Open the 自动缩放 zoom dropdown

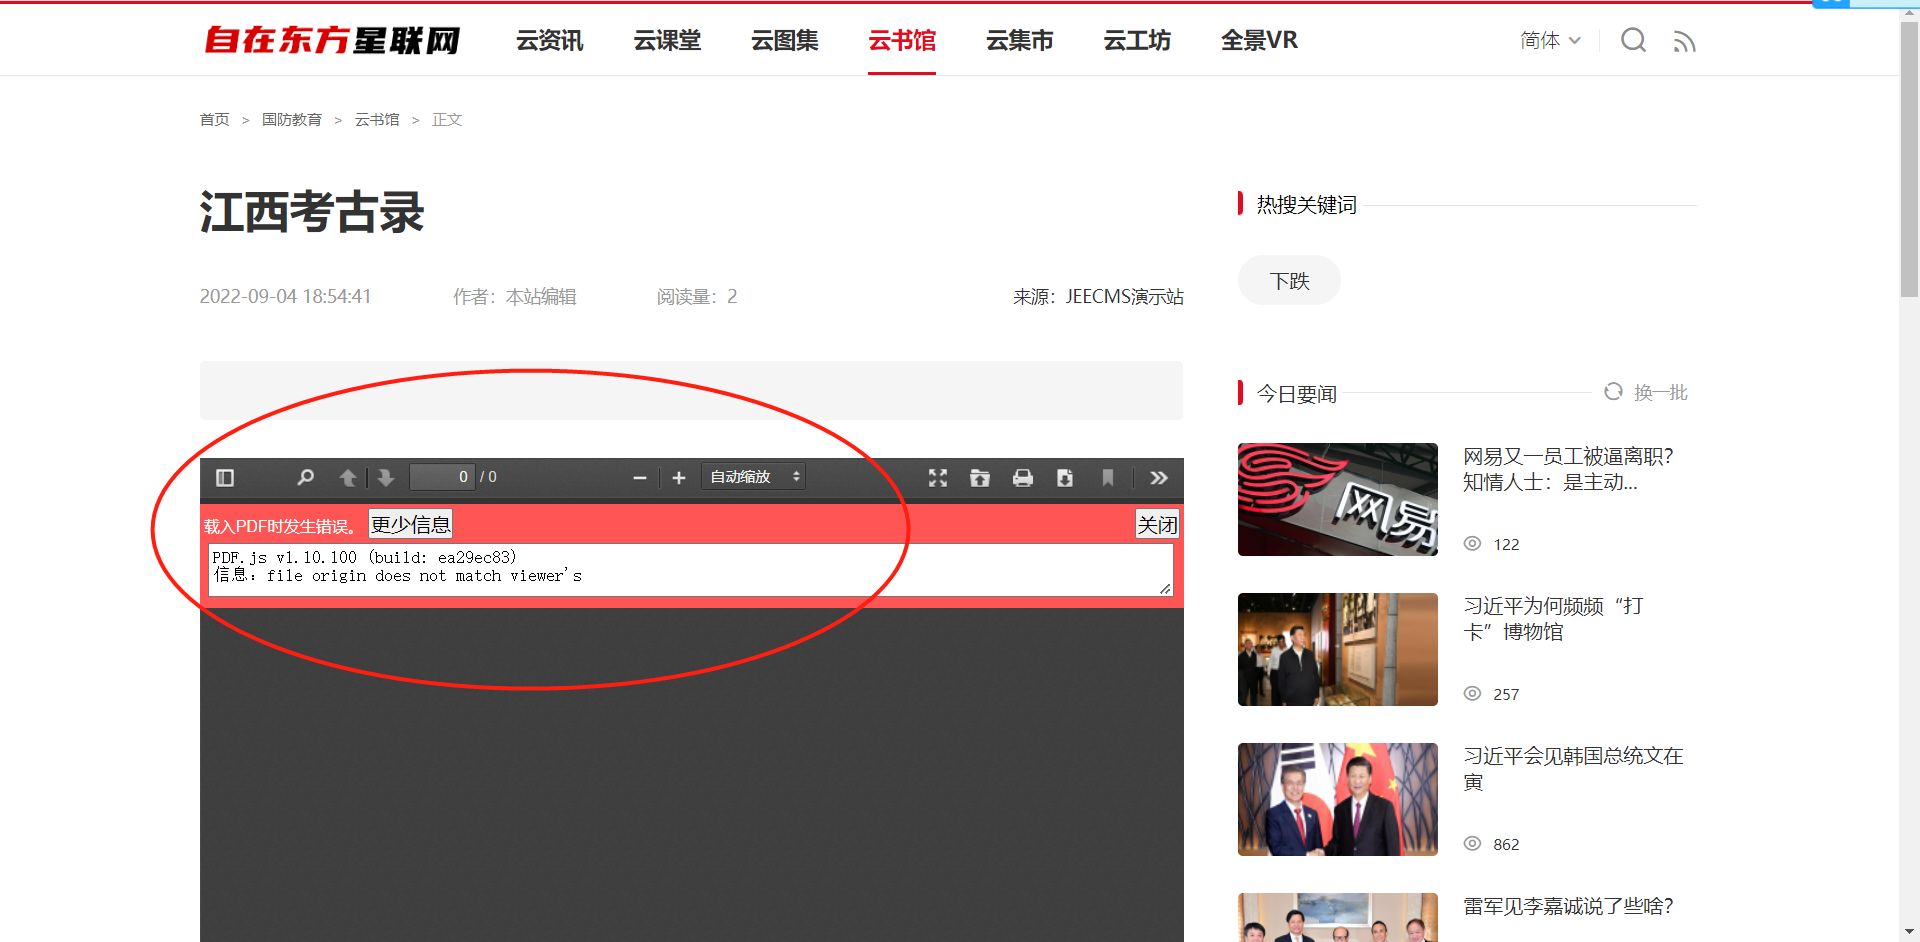754,477
